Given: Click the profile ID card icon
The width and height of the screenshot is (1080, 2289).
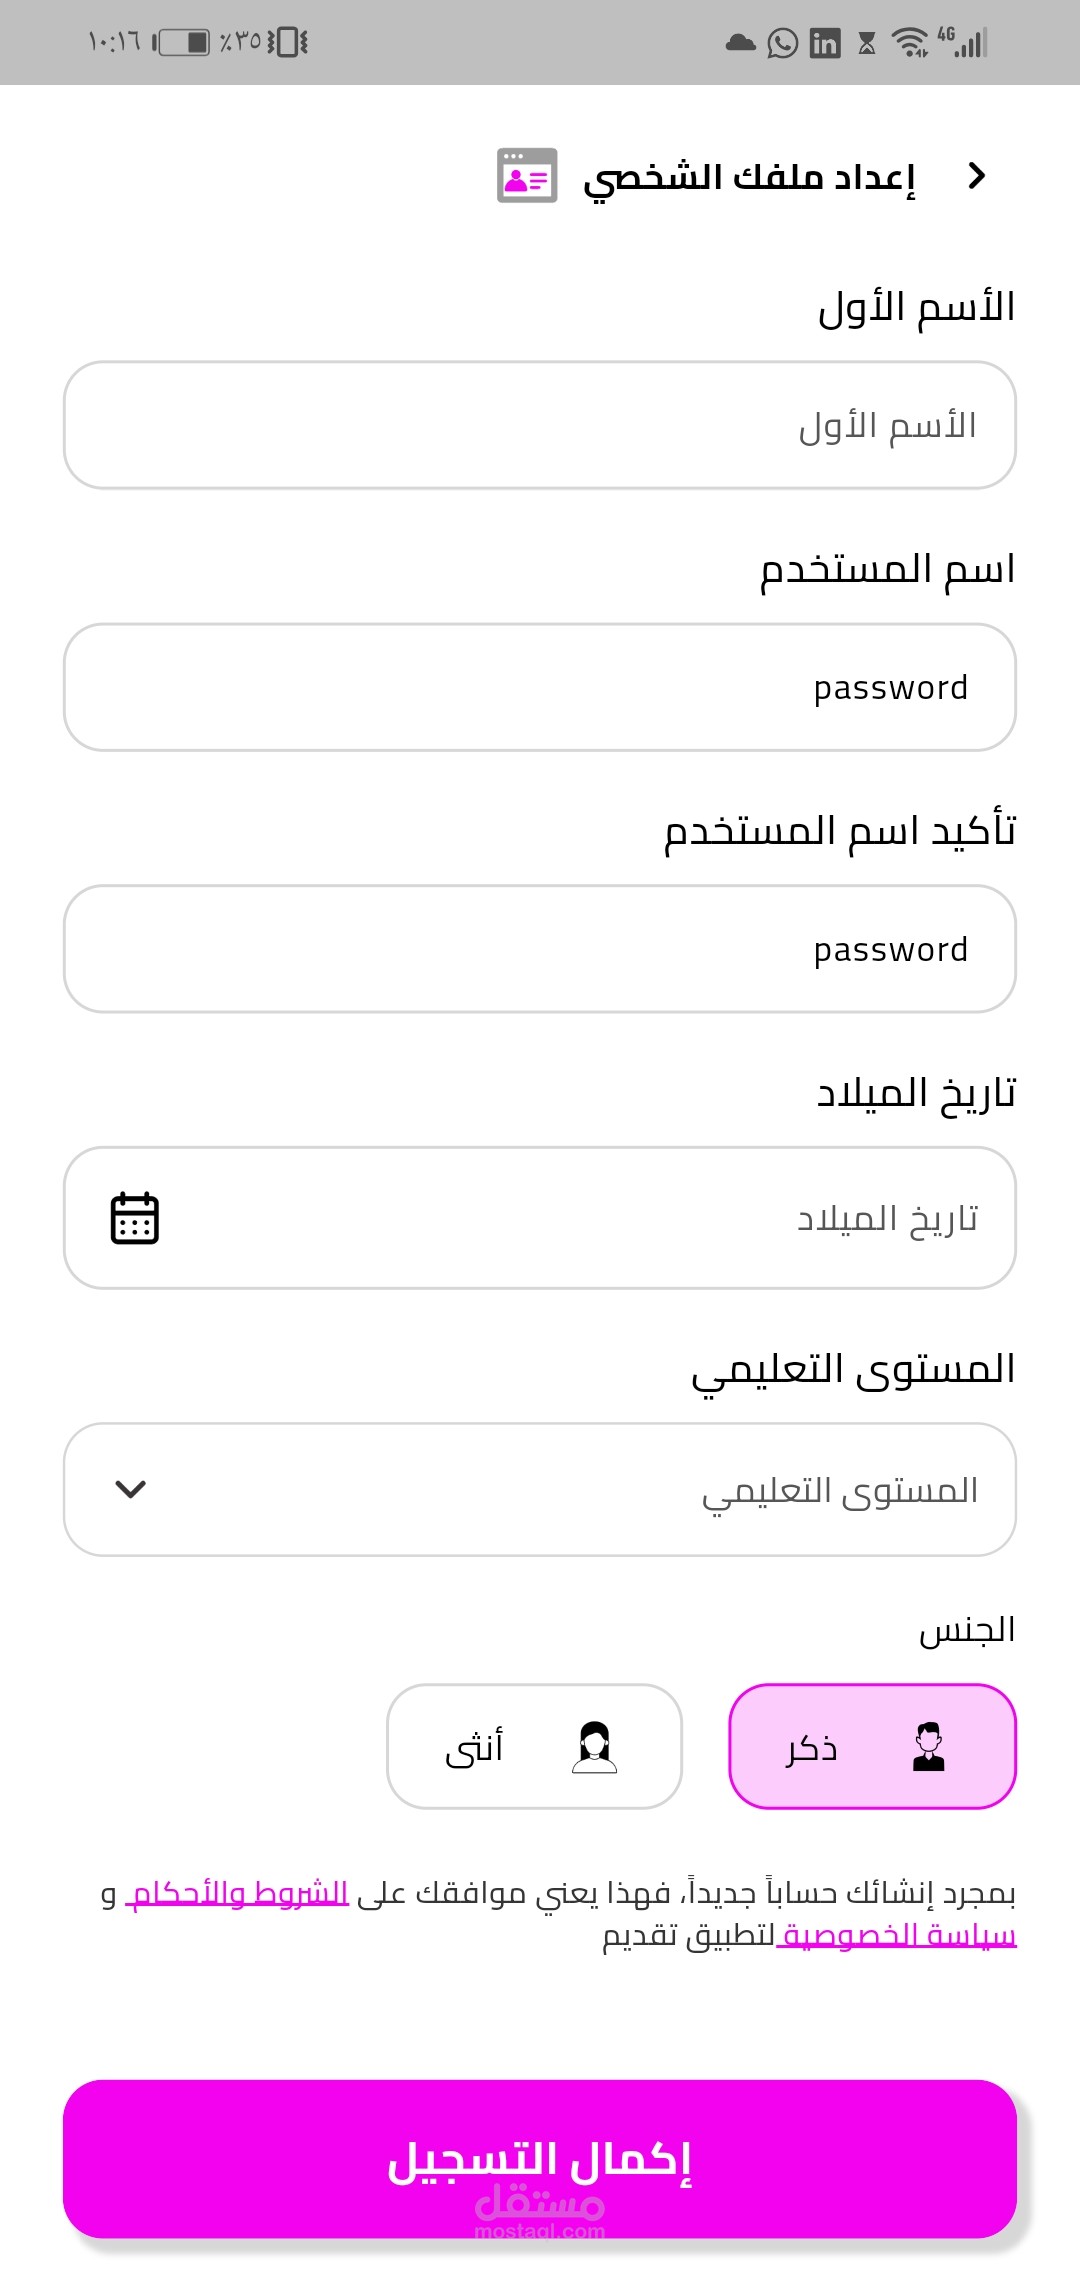Looking at the screenshot, I should coord(527,176).
